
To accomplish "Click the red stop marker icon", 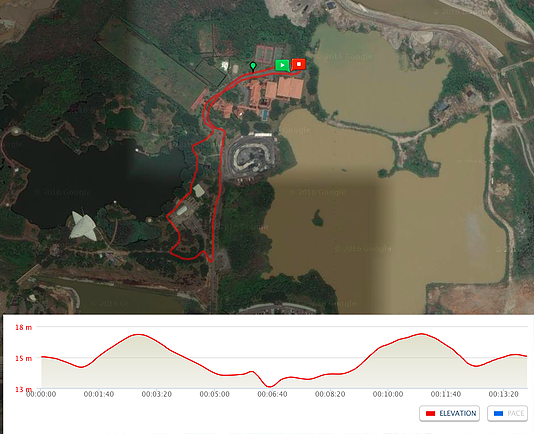I will click(x=299, y=64).
